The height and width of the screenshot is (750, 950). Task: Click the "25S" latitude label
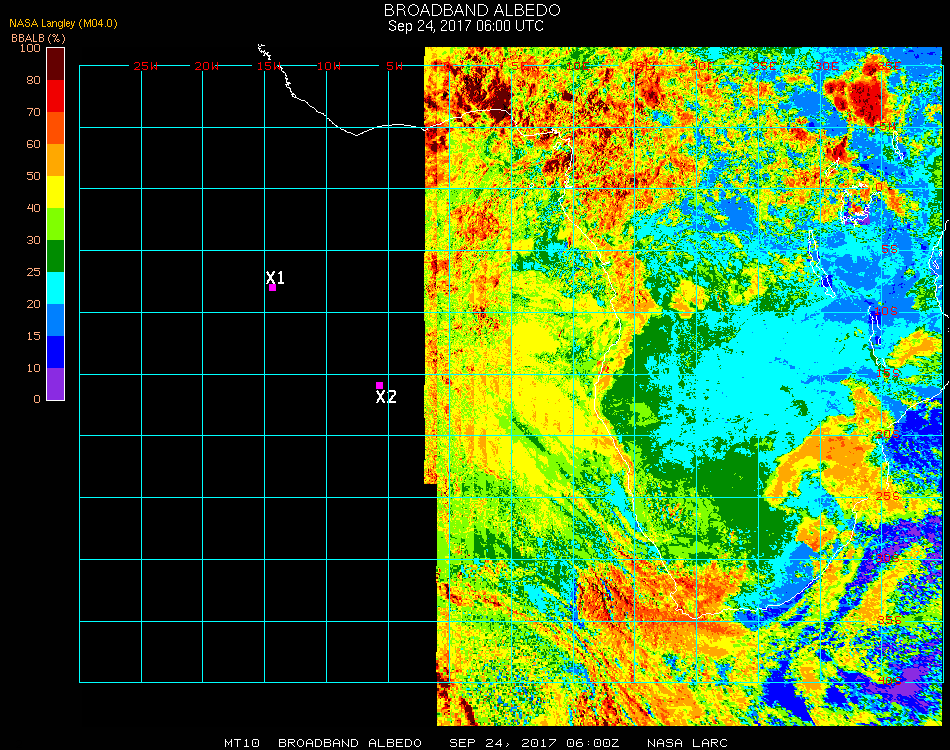point(888,496)
